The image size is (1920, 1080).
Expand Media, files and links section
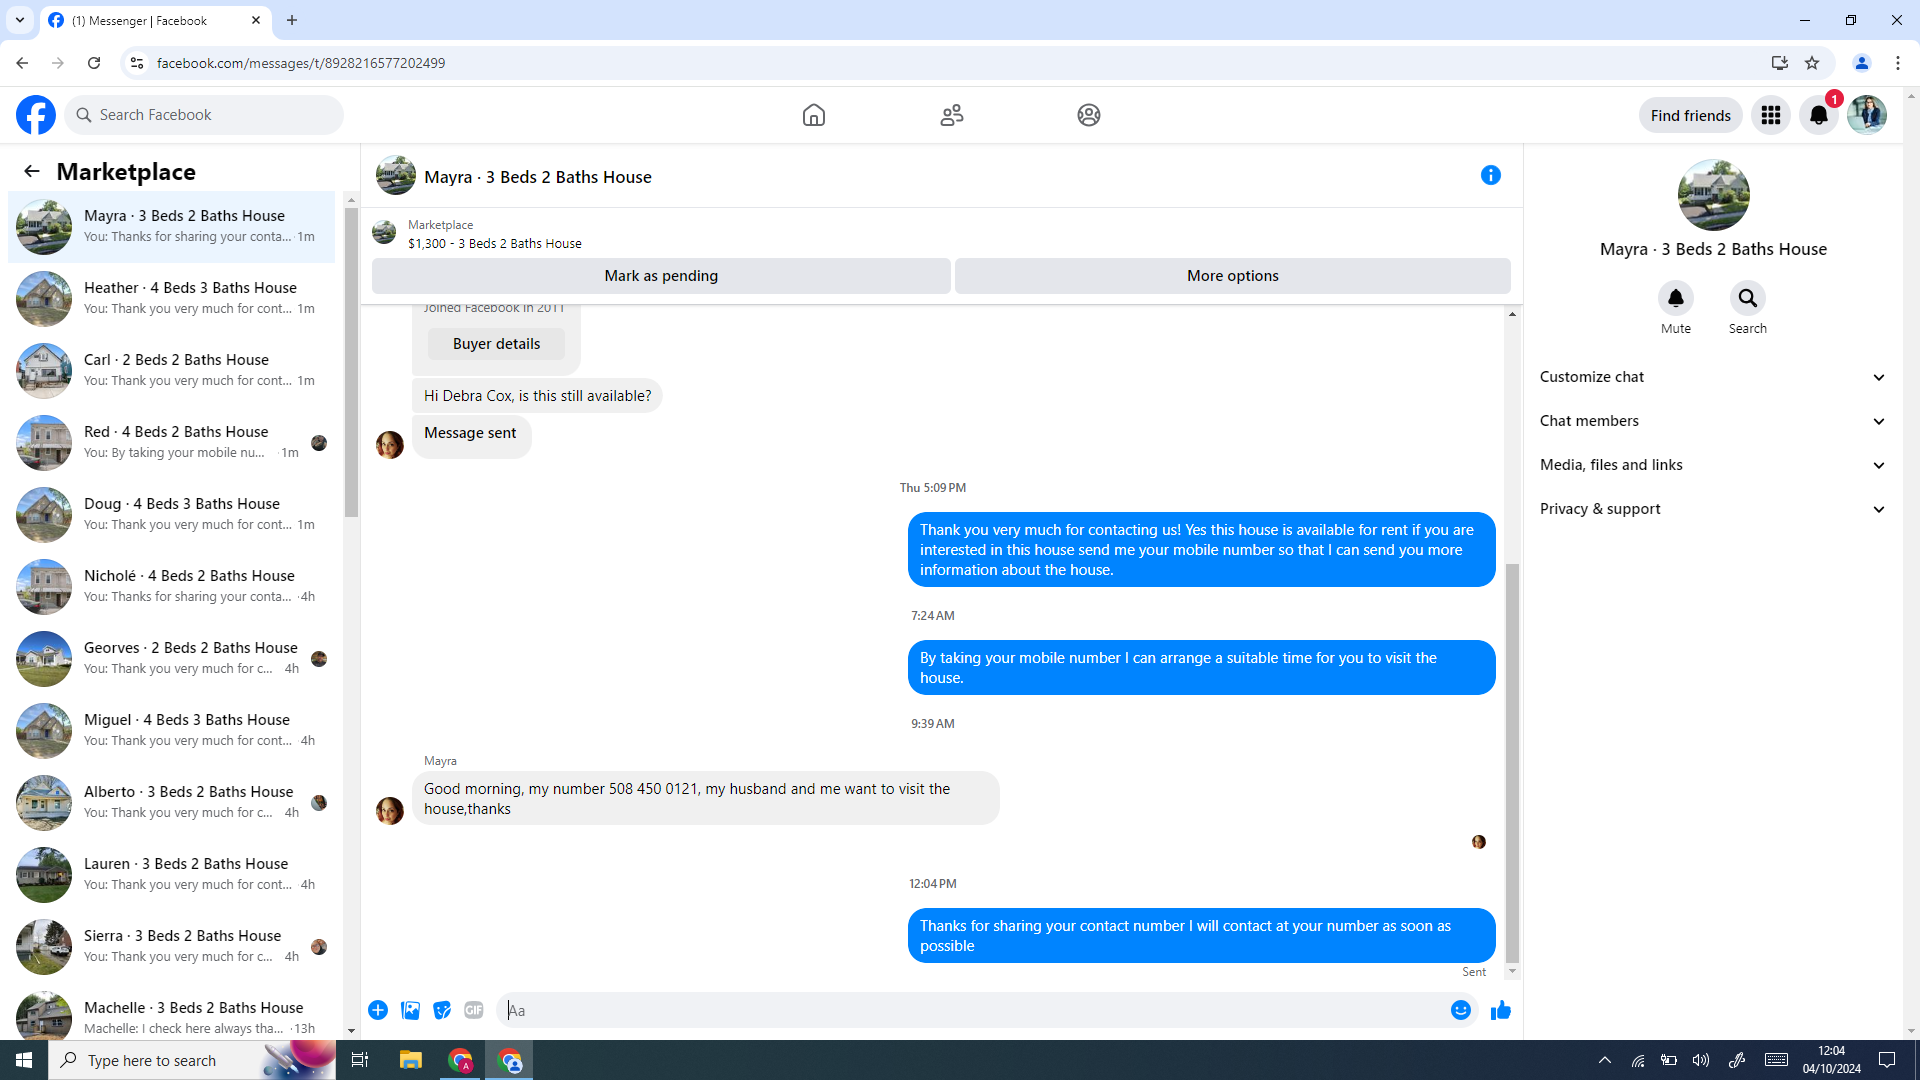coord(1713,465)
